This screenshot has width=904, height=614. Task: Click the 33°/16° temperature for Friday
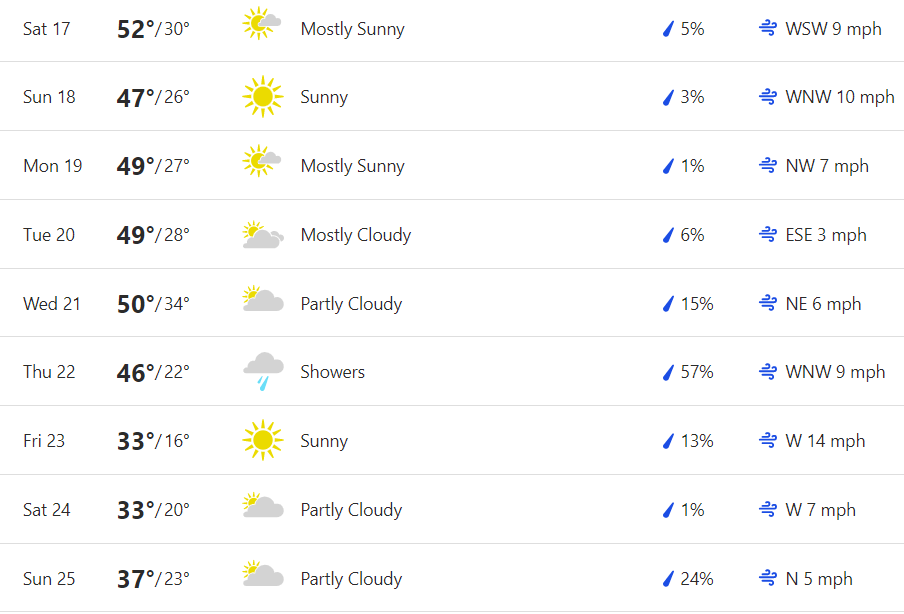[153, 441]
